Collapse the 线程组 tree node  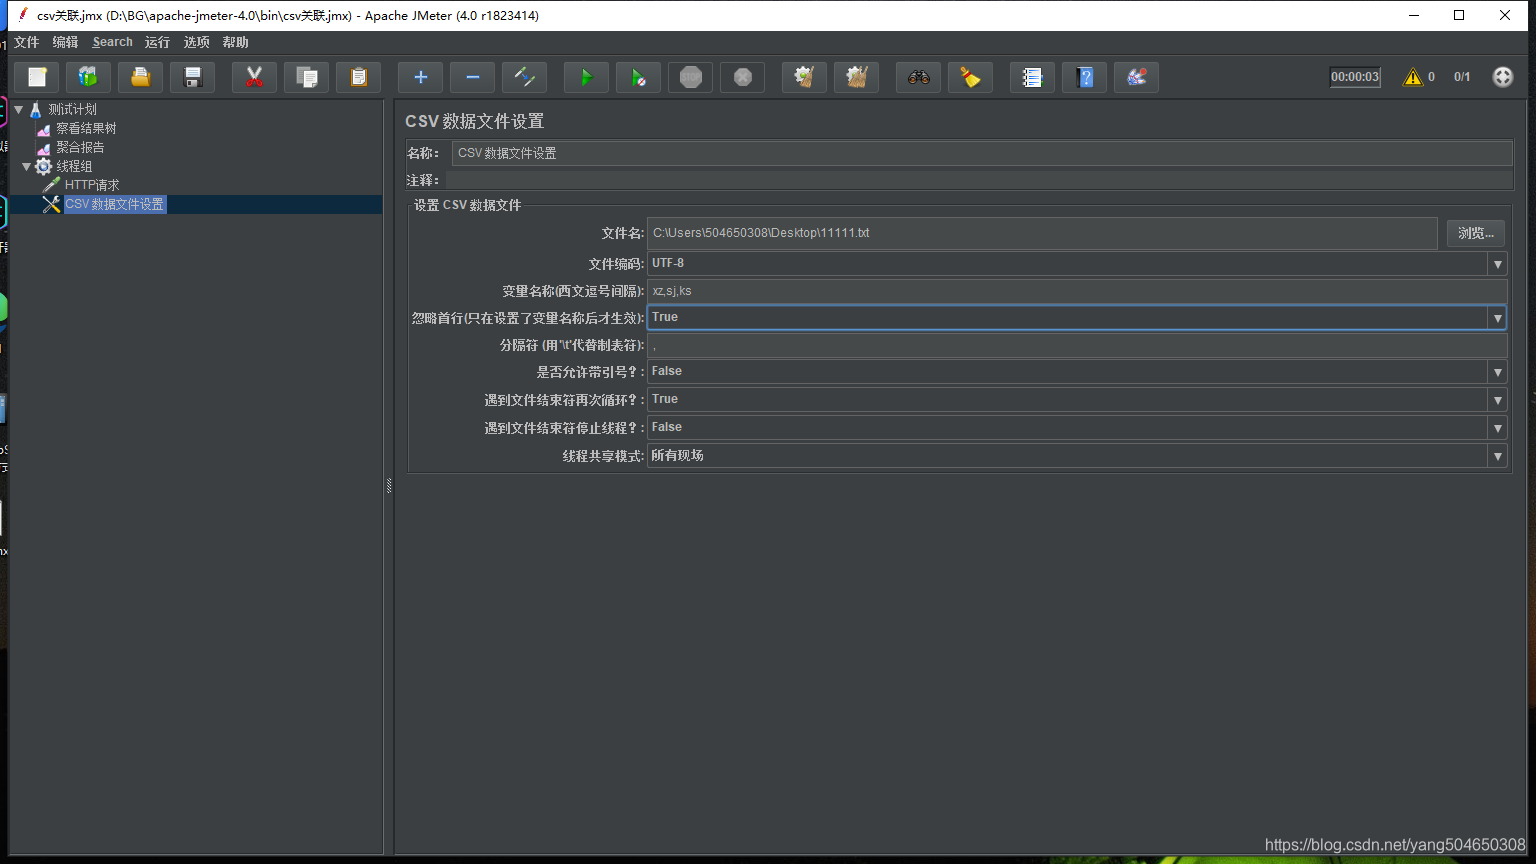coord(26,166)
